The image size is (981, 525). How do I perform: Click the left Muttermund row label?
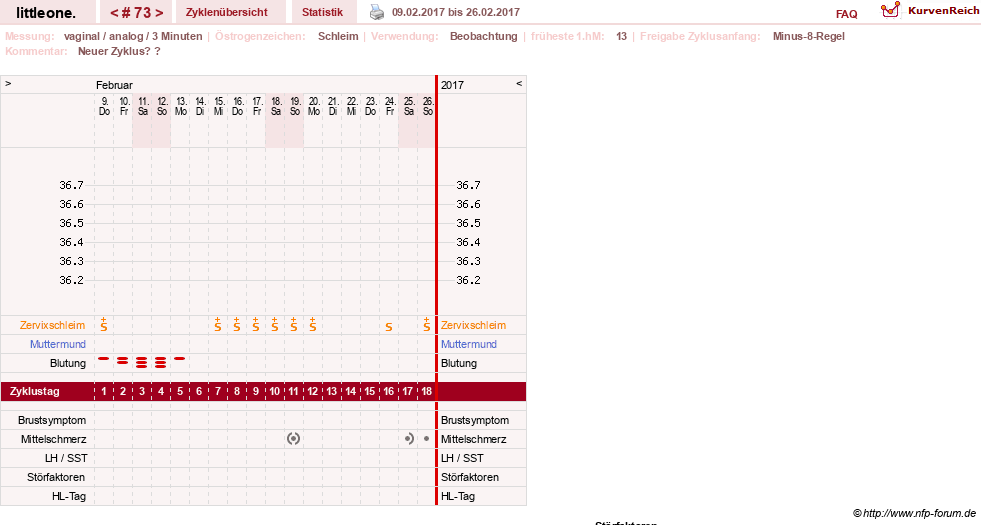(58, 344)
